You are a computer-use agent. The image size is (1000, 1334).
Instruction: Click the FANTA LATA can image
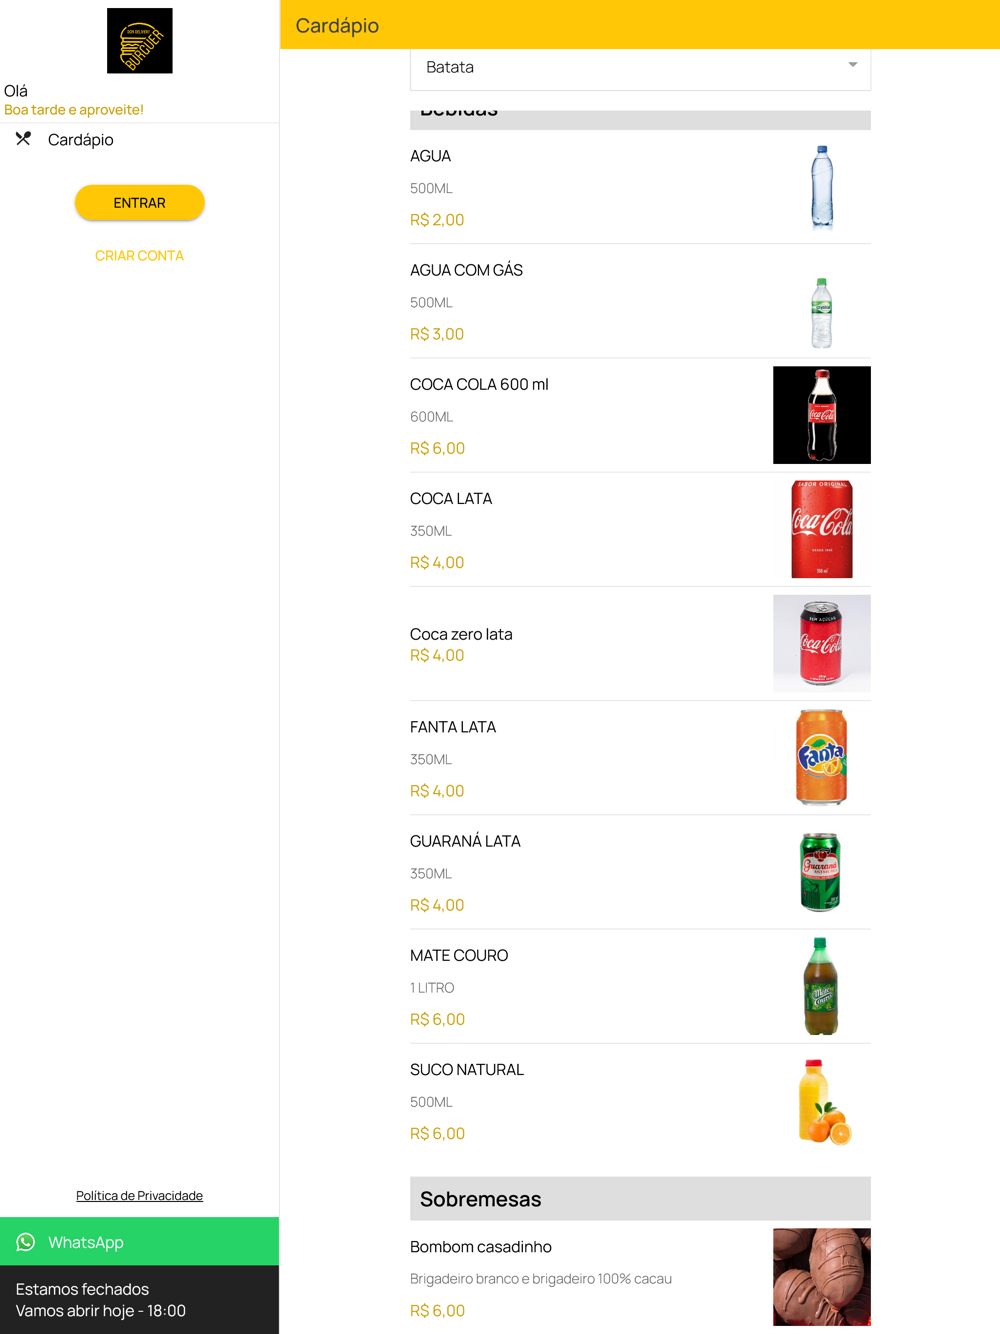click(821, 757)
